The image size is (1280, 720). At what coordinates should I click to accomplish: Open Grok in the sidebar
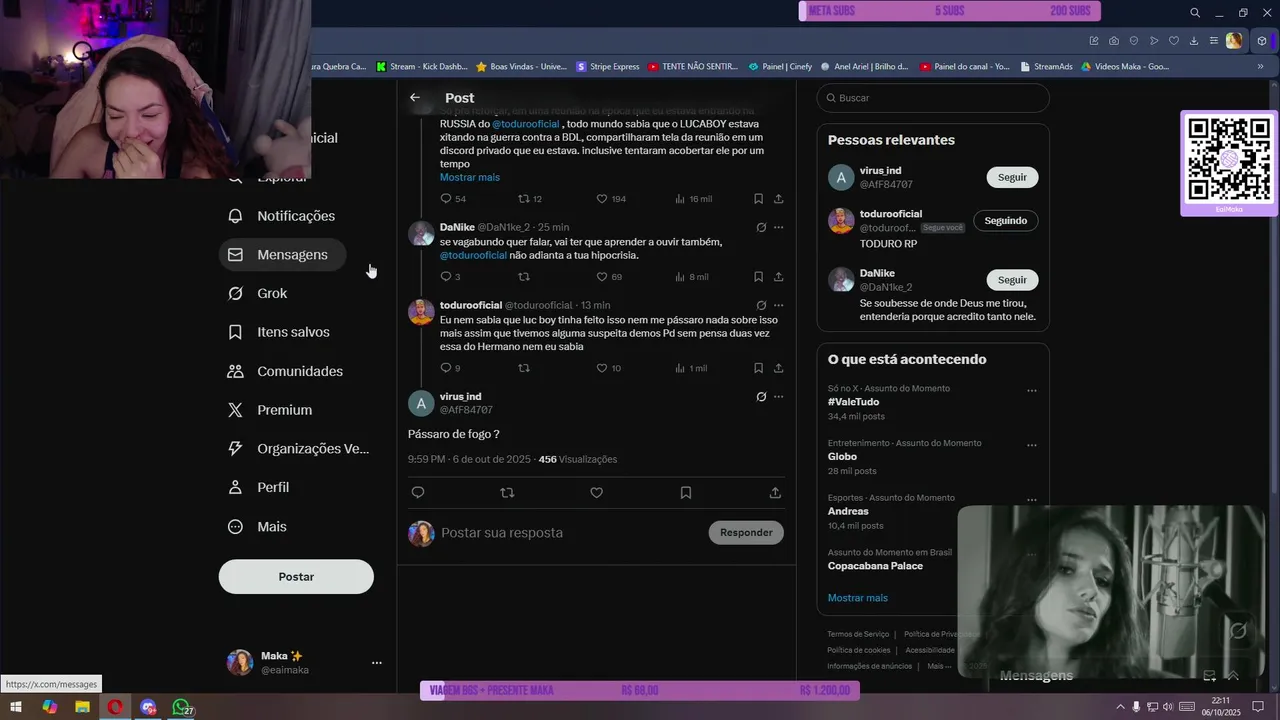tap(258, 293)
